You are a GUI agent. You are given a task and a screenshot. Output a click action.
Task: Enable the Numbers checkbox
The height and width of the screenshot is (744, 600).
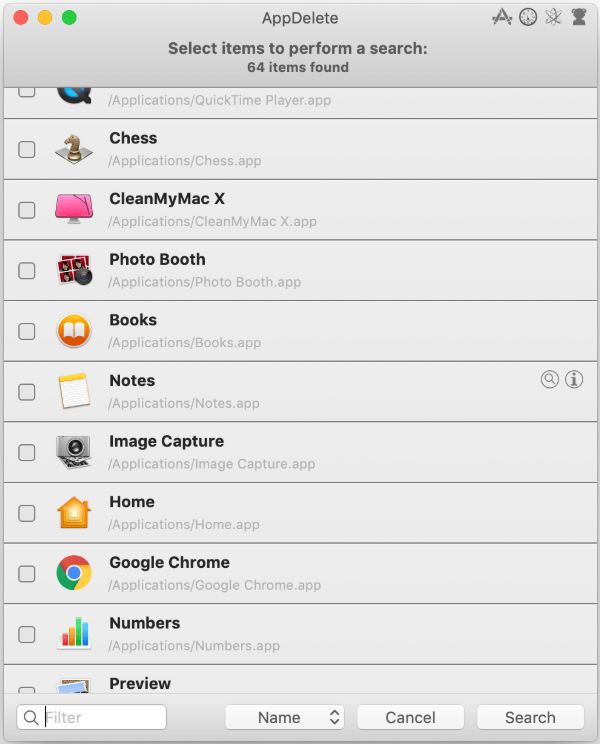(x=27, y=634)
